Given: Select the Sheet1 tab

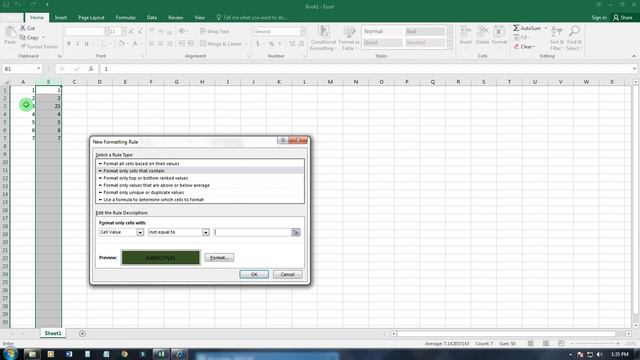Looking at the screenshot, I should [53, 333].
